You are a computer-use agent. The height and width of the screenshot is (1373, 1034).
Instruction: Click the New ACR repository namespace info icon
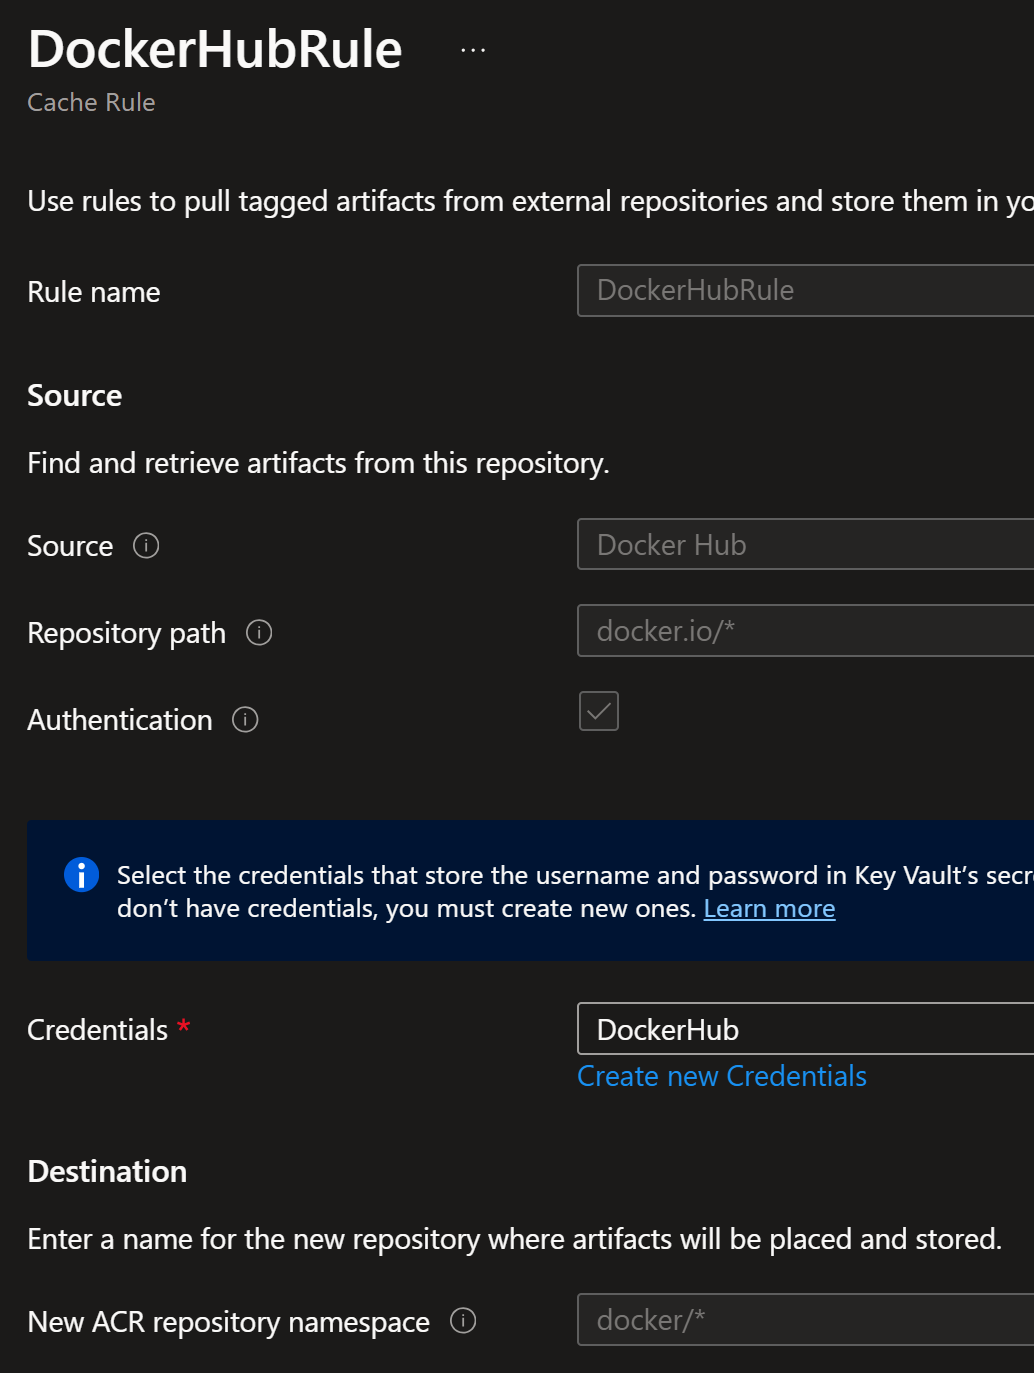point(463,1321)
